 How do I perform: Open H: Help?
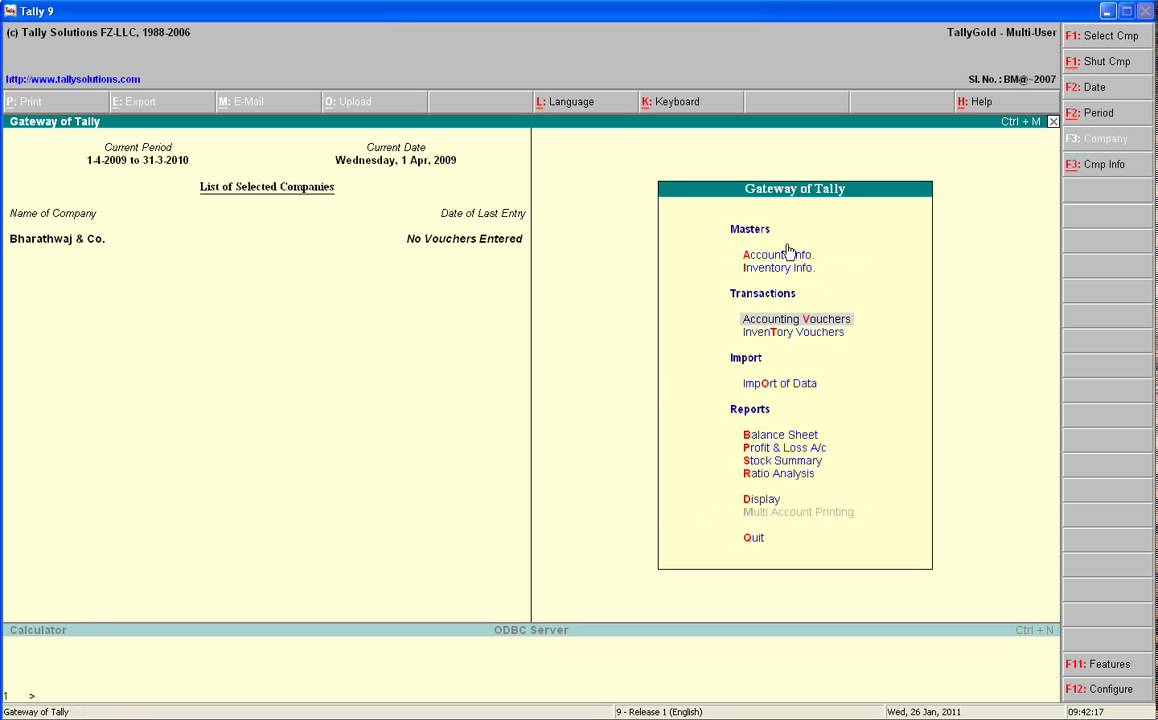coord(1007,102)
